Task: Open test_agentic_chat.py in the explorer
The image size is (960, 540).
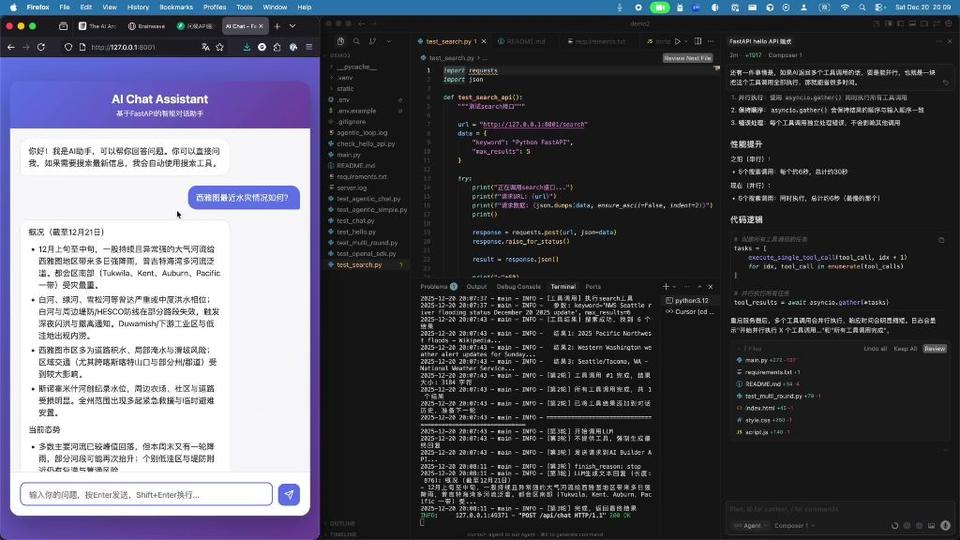Action: tap(369, 199)
